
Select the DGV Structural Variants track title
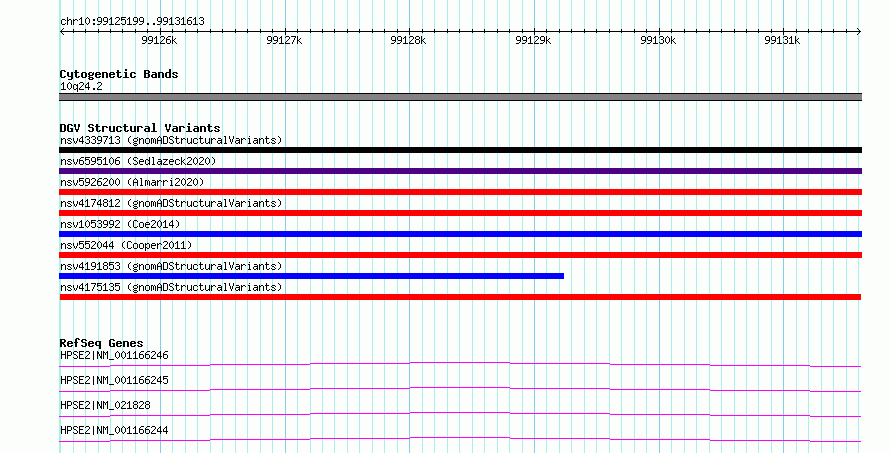pyautogui.click(x=140, y=128)
